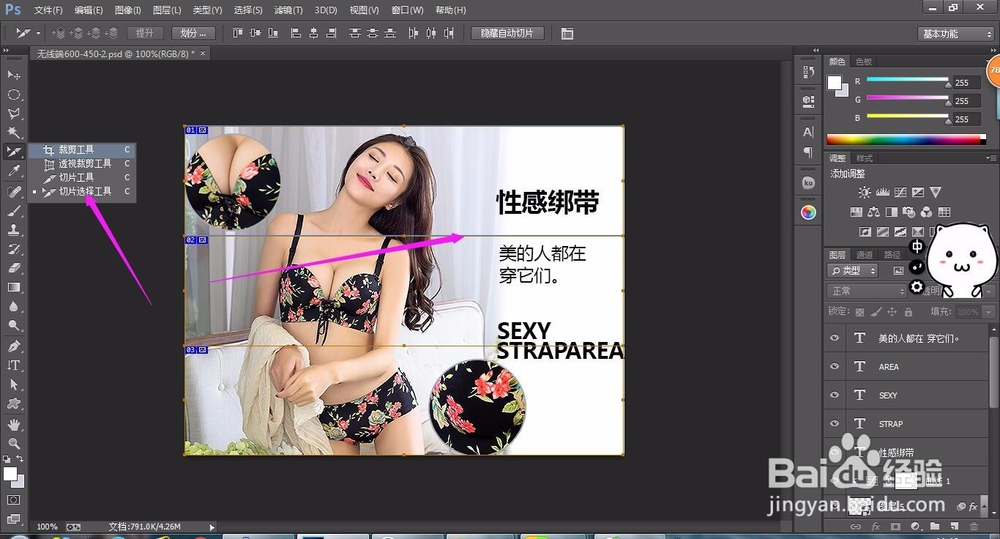The image size is (1000, 539).
Task: Select the Pen tool
Action: point(13,346)
